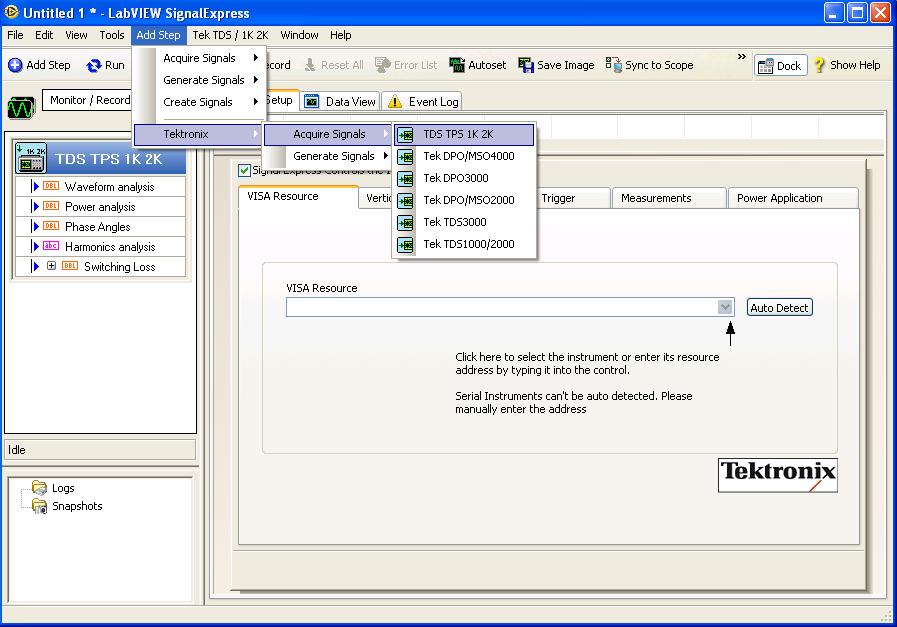
Task: Click the DBL icon beside Power analysis
Action: pyautogui.click(x=51, y=206)
